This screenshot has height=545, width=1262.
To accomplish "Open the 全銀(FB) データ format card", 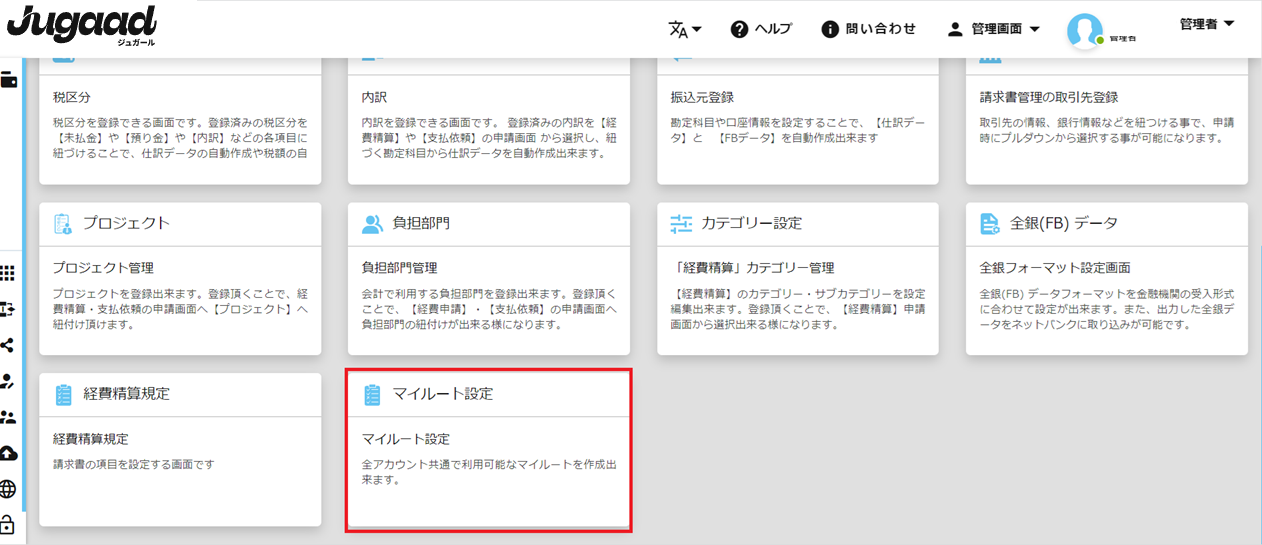I will [x=1106, y=278].
